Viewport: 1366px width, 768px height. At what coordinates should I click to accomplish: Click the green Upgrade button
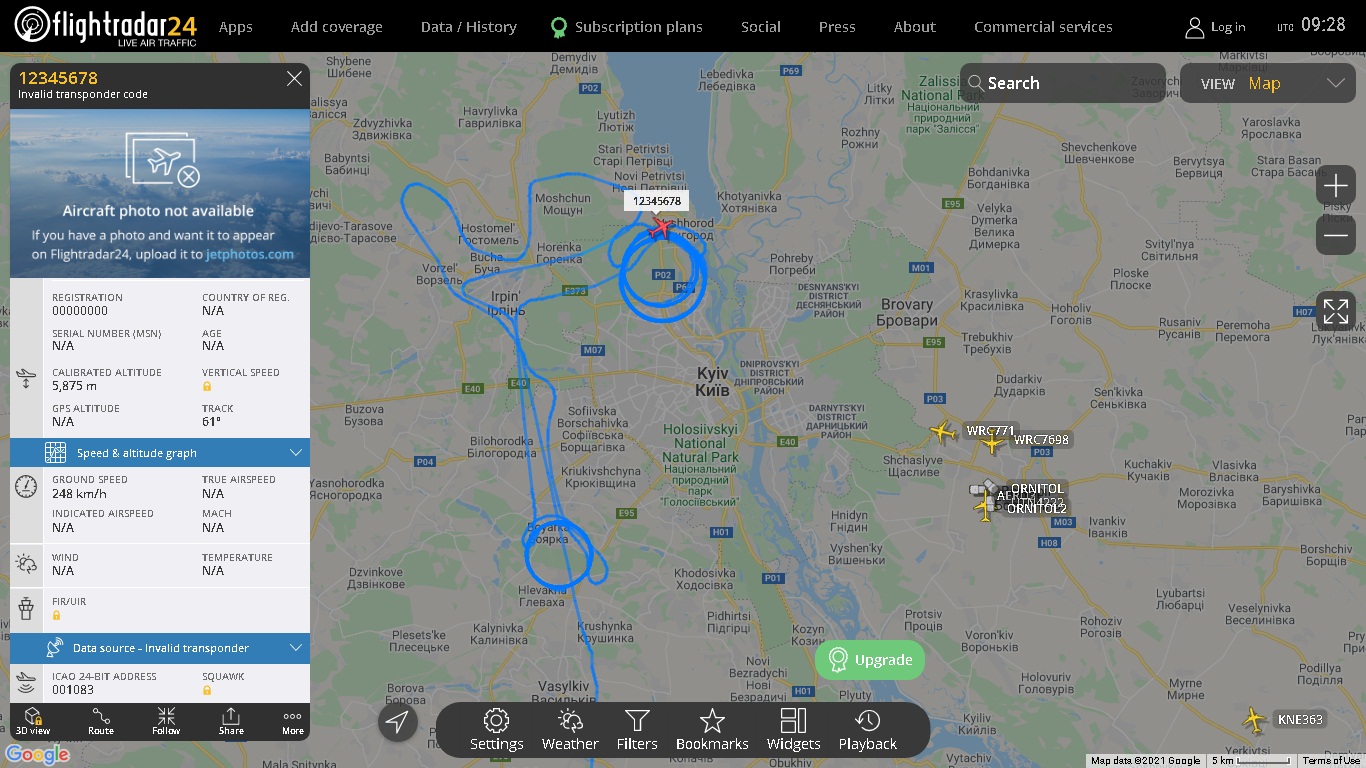point(870,660)
